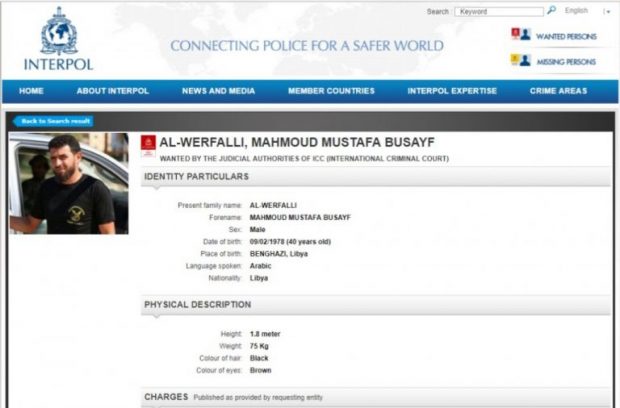620x408 pixels.
Task: Follow the Wanted Persons link text
Action: [566, 36]
